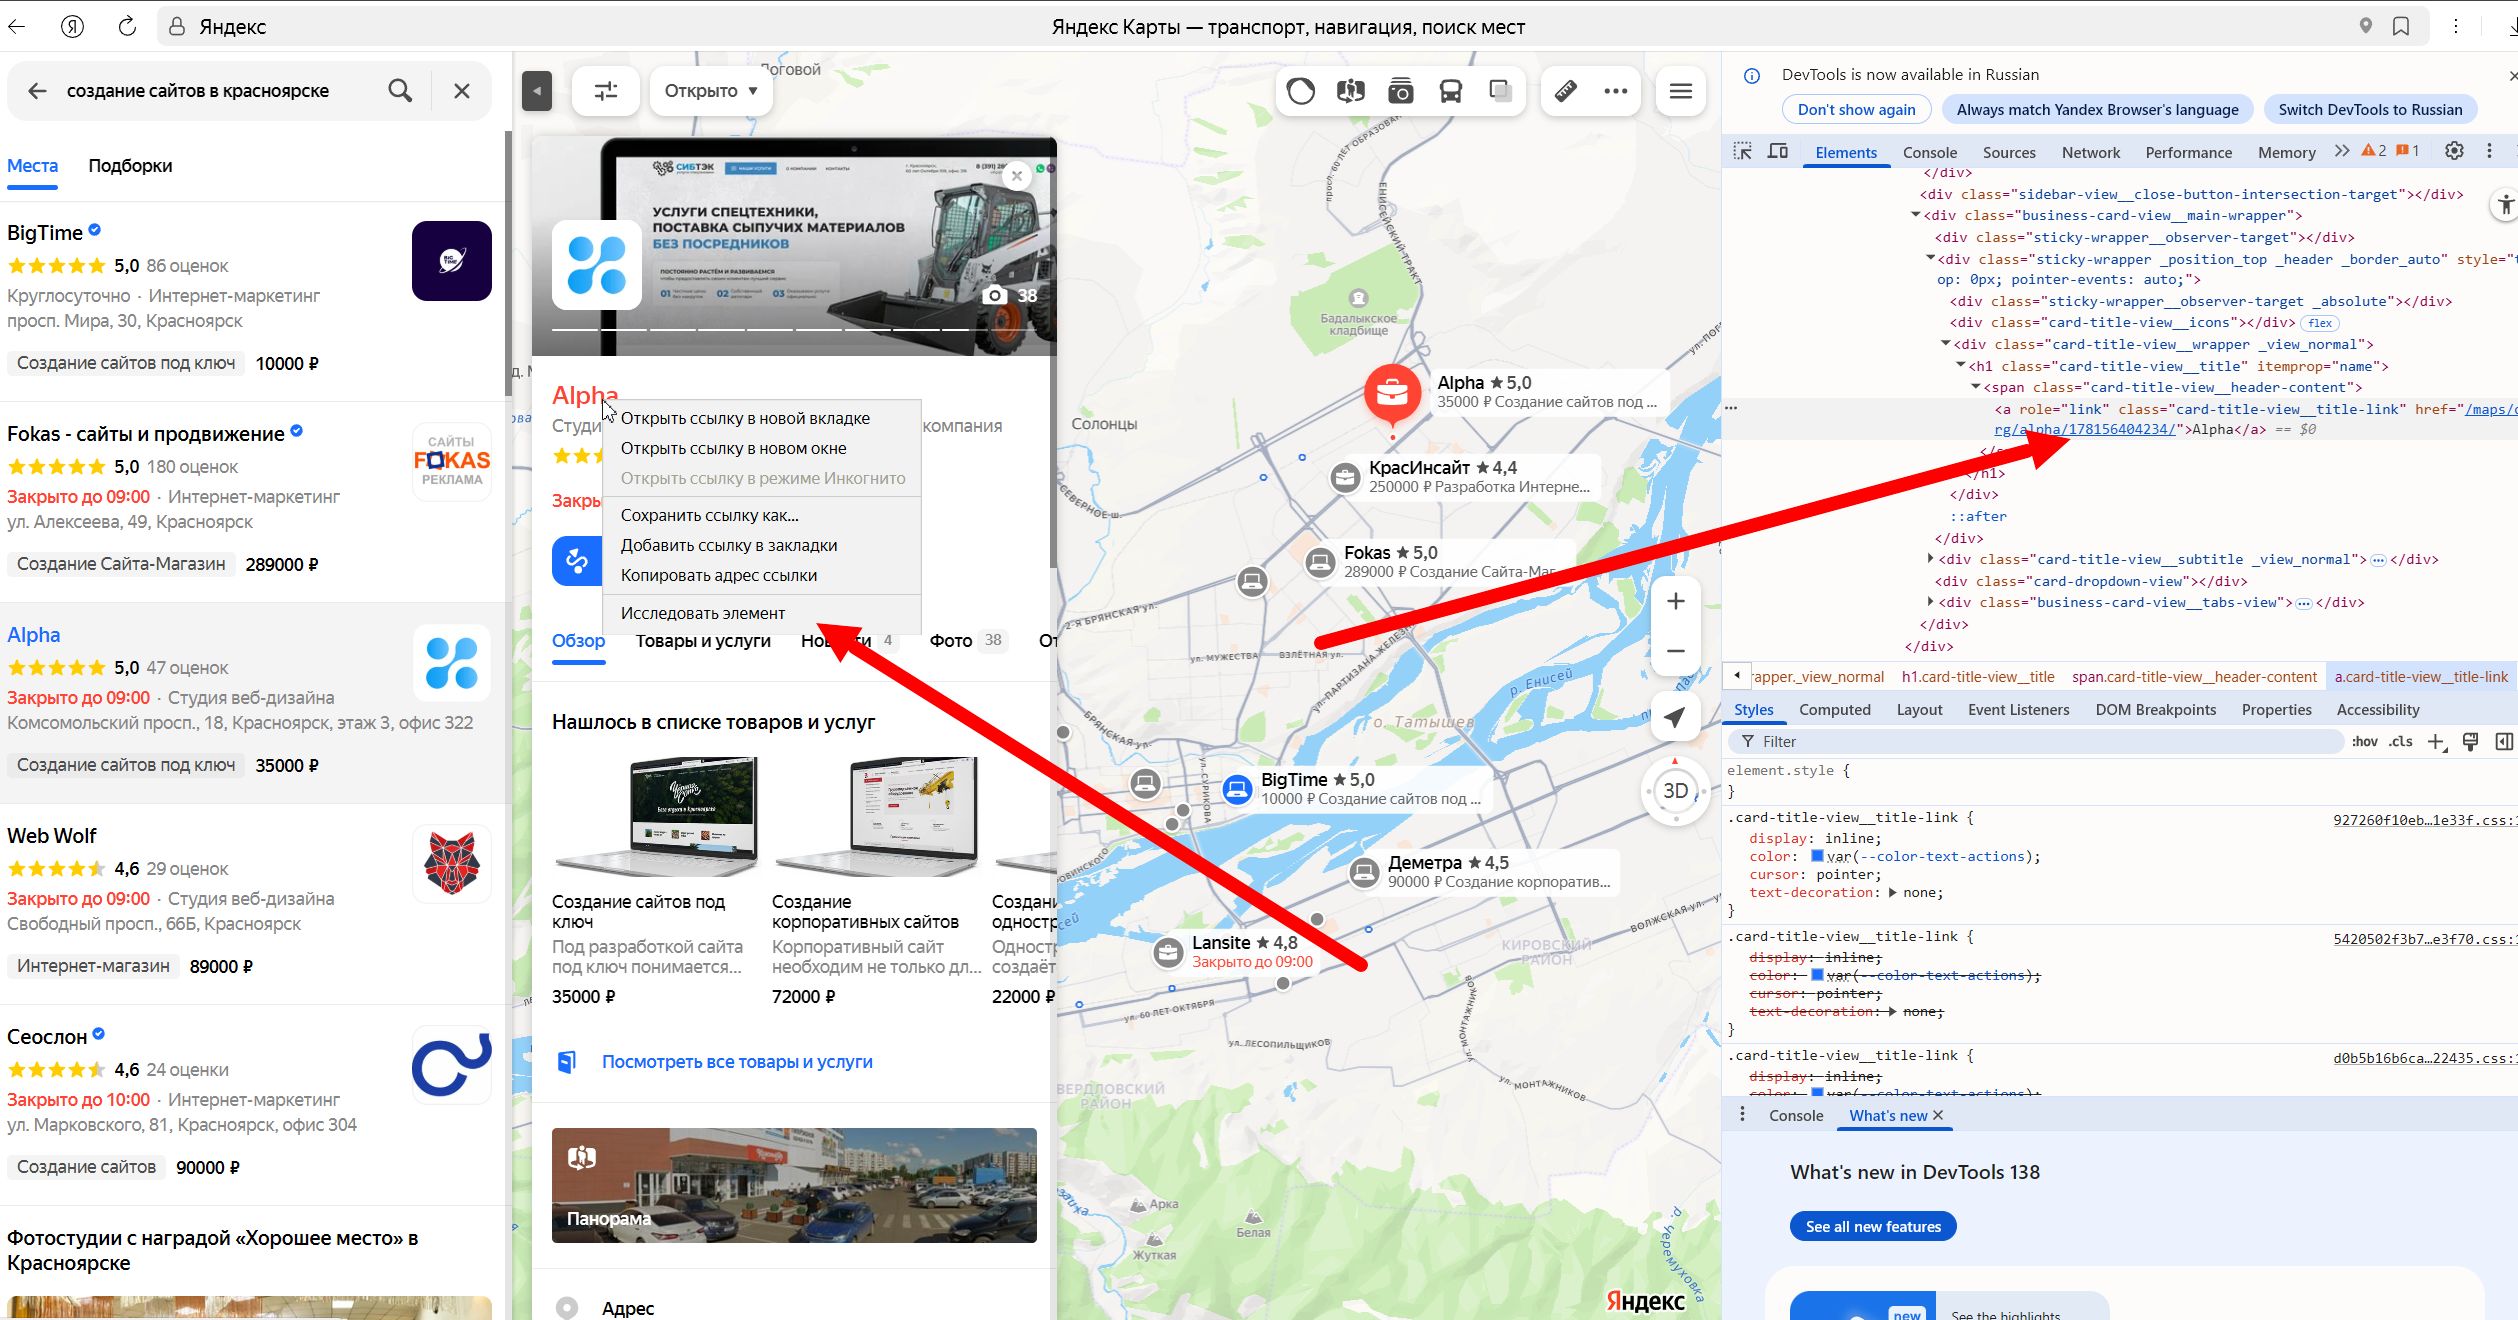Open the Панорама street view thumbnail
This screenshot has width=2518, height=1320.
pyautogui.click(x=794, y=1185)
